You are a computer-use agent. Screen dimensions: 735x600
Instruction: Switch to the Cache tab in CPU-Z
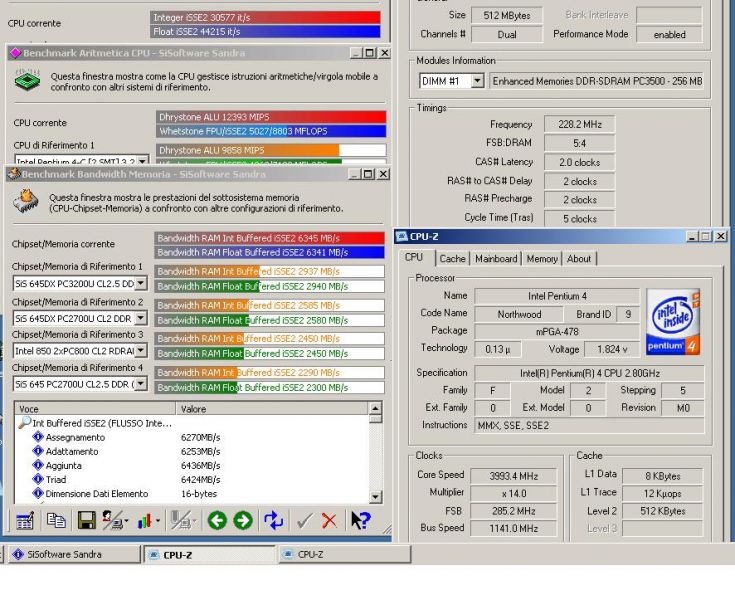click(452, 259)
